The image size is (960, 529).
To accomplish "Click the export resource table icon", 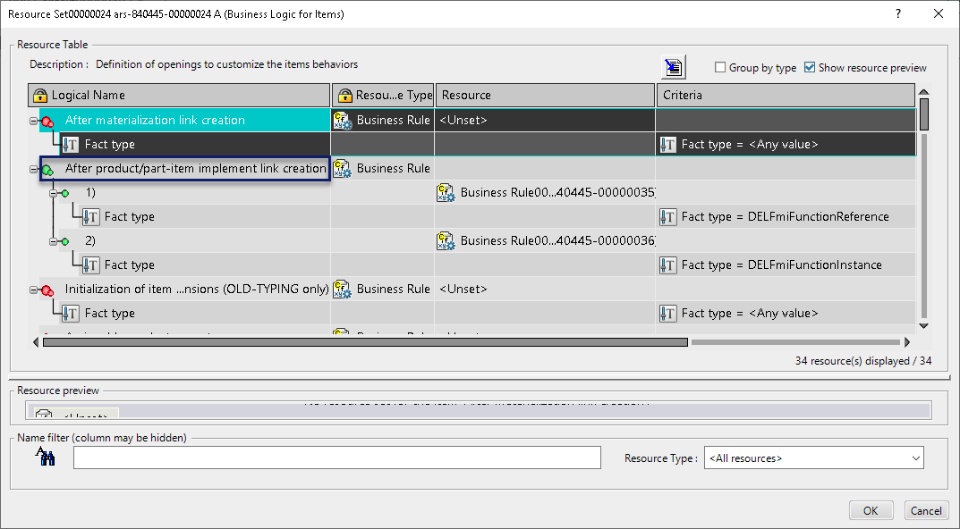I will [x=673, y=67].
